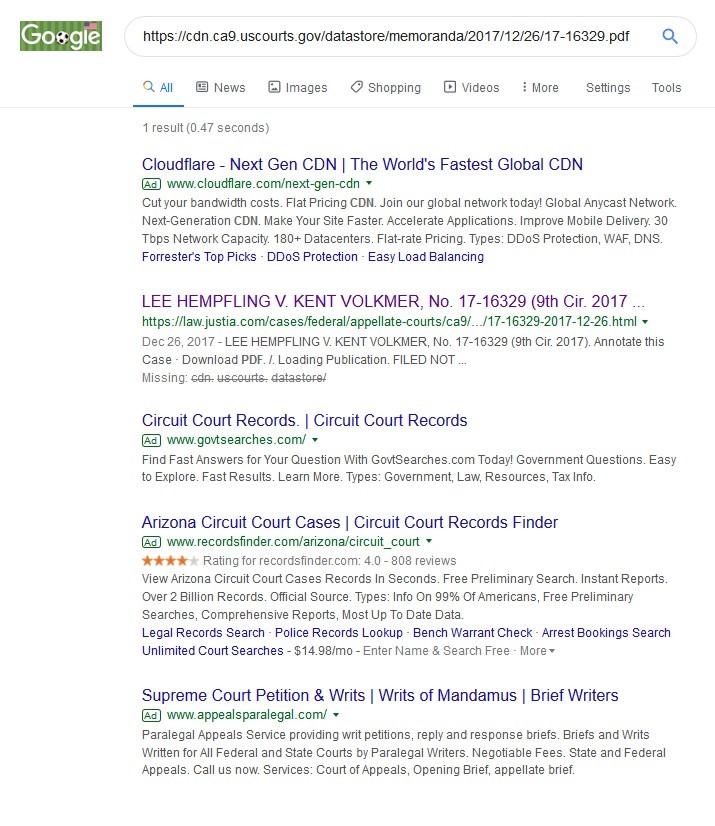Click the blue search magnifier icon
715x826 pixels.
[670, 36]
